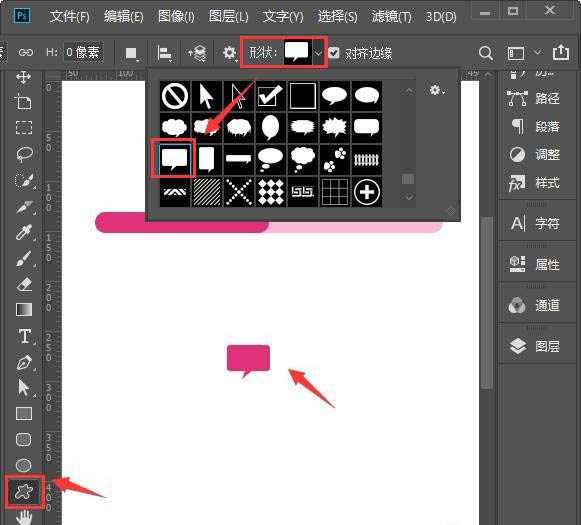
Task: Open the 图层(L) menu
Action: [229, 17]
